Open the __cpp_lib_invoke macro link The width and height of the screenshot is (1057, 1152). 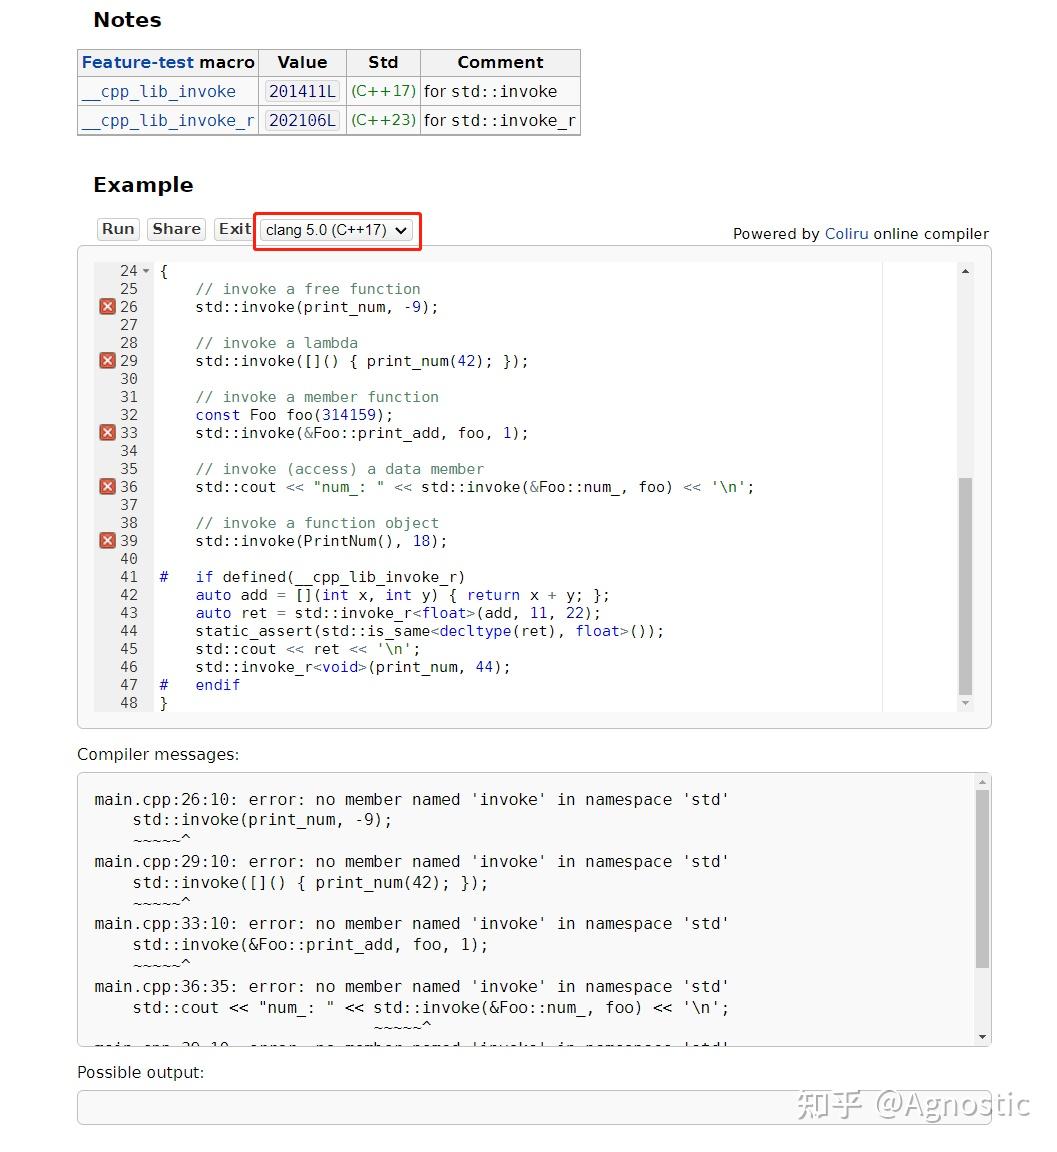tap(160, 91)
